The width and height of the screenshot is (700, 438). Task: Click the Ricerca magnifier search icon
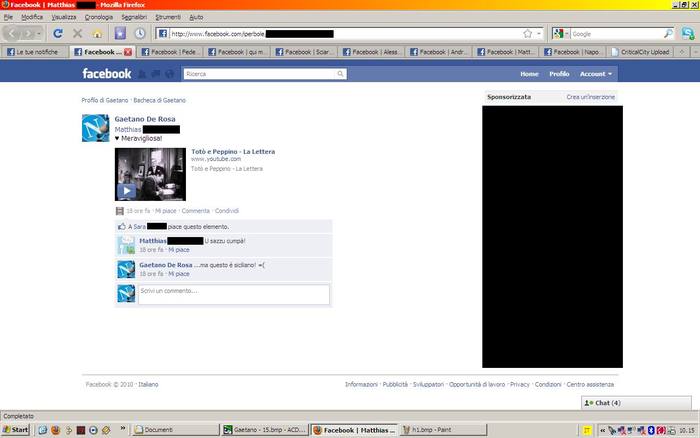pyautogui.click(x=340, y=74)
